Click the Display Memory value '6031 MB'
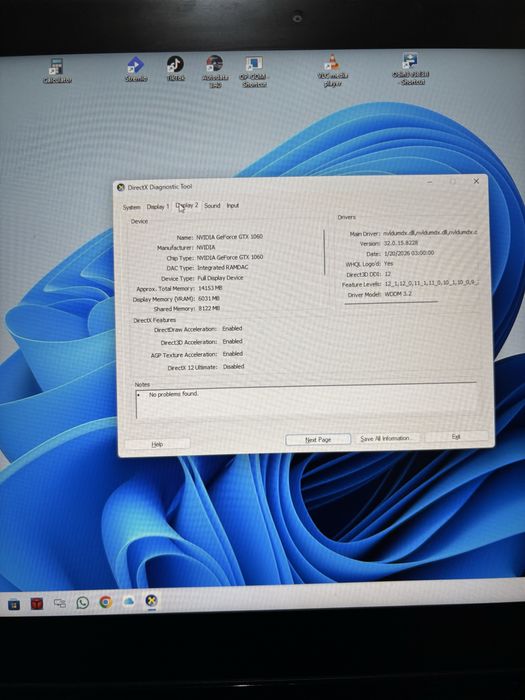Image resolution: width=525 pixels, height=700 pixels. (x=209, y=298)
